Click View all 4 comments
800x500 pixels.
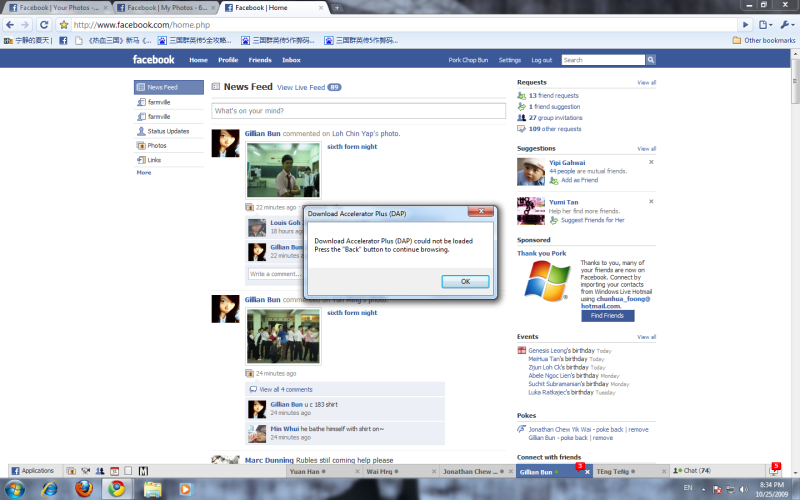pos(286,389)
